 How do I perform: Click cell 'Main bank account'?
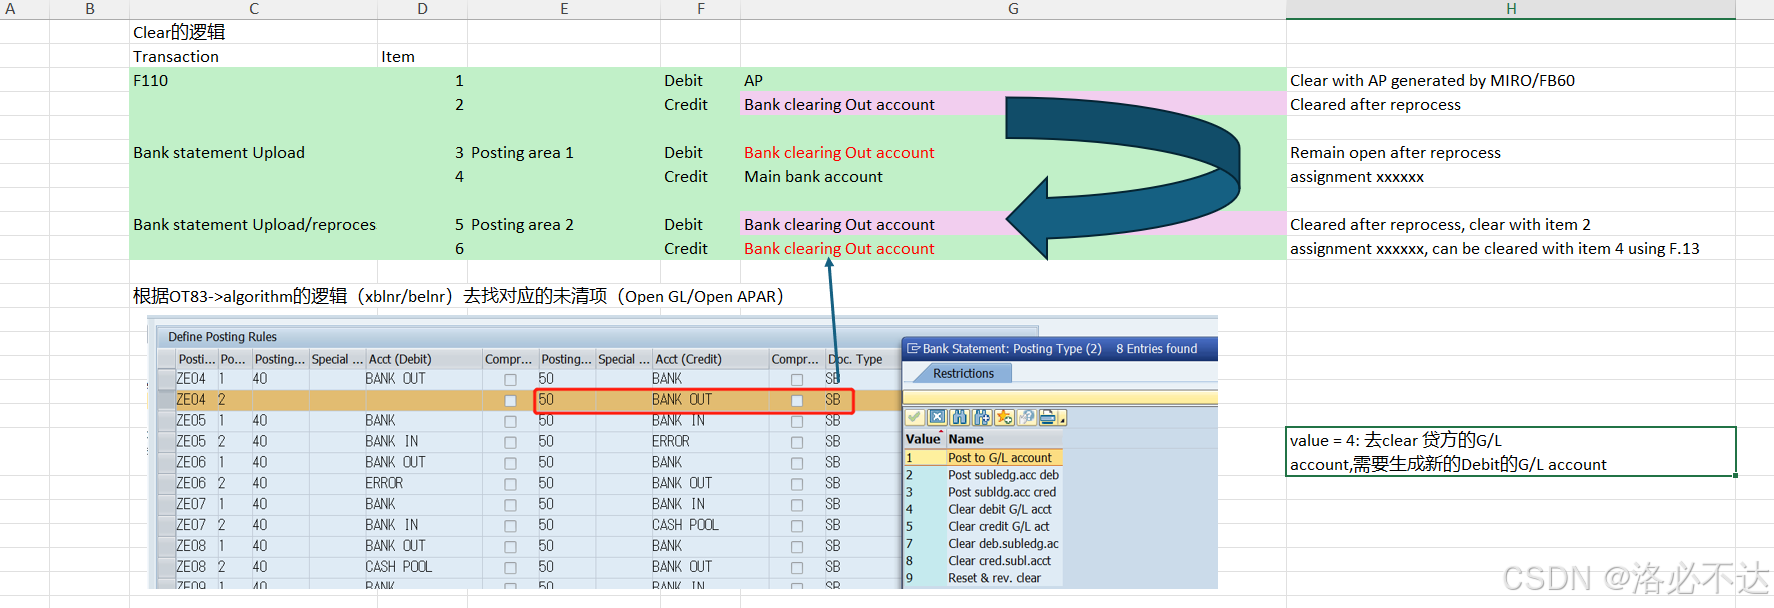(1013, 176)
